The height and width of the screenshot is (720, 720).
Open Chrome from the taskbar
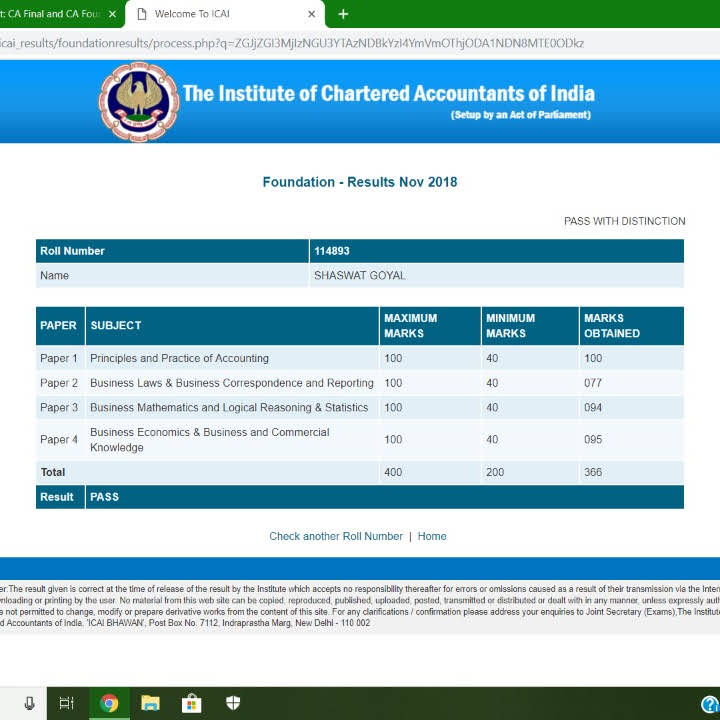coord(109,703)
